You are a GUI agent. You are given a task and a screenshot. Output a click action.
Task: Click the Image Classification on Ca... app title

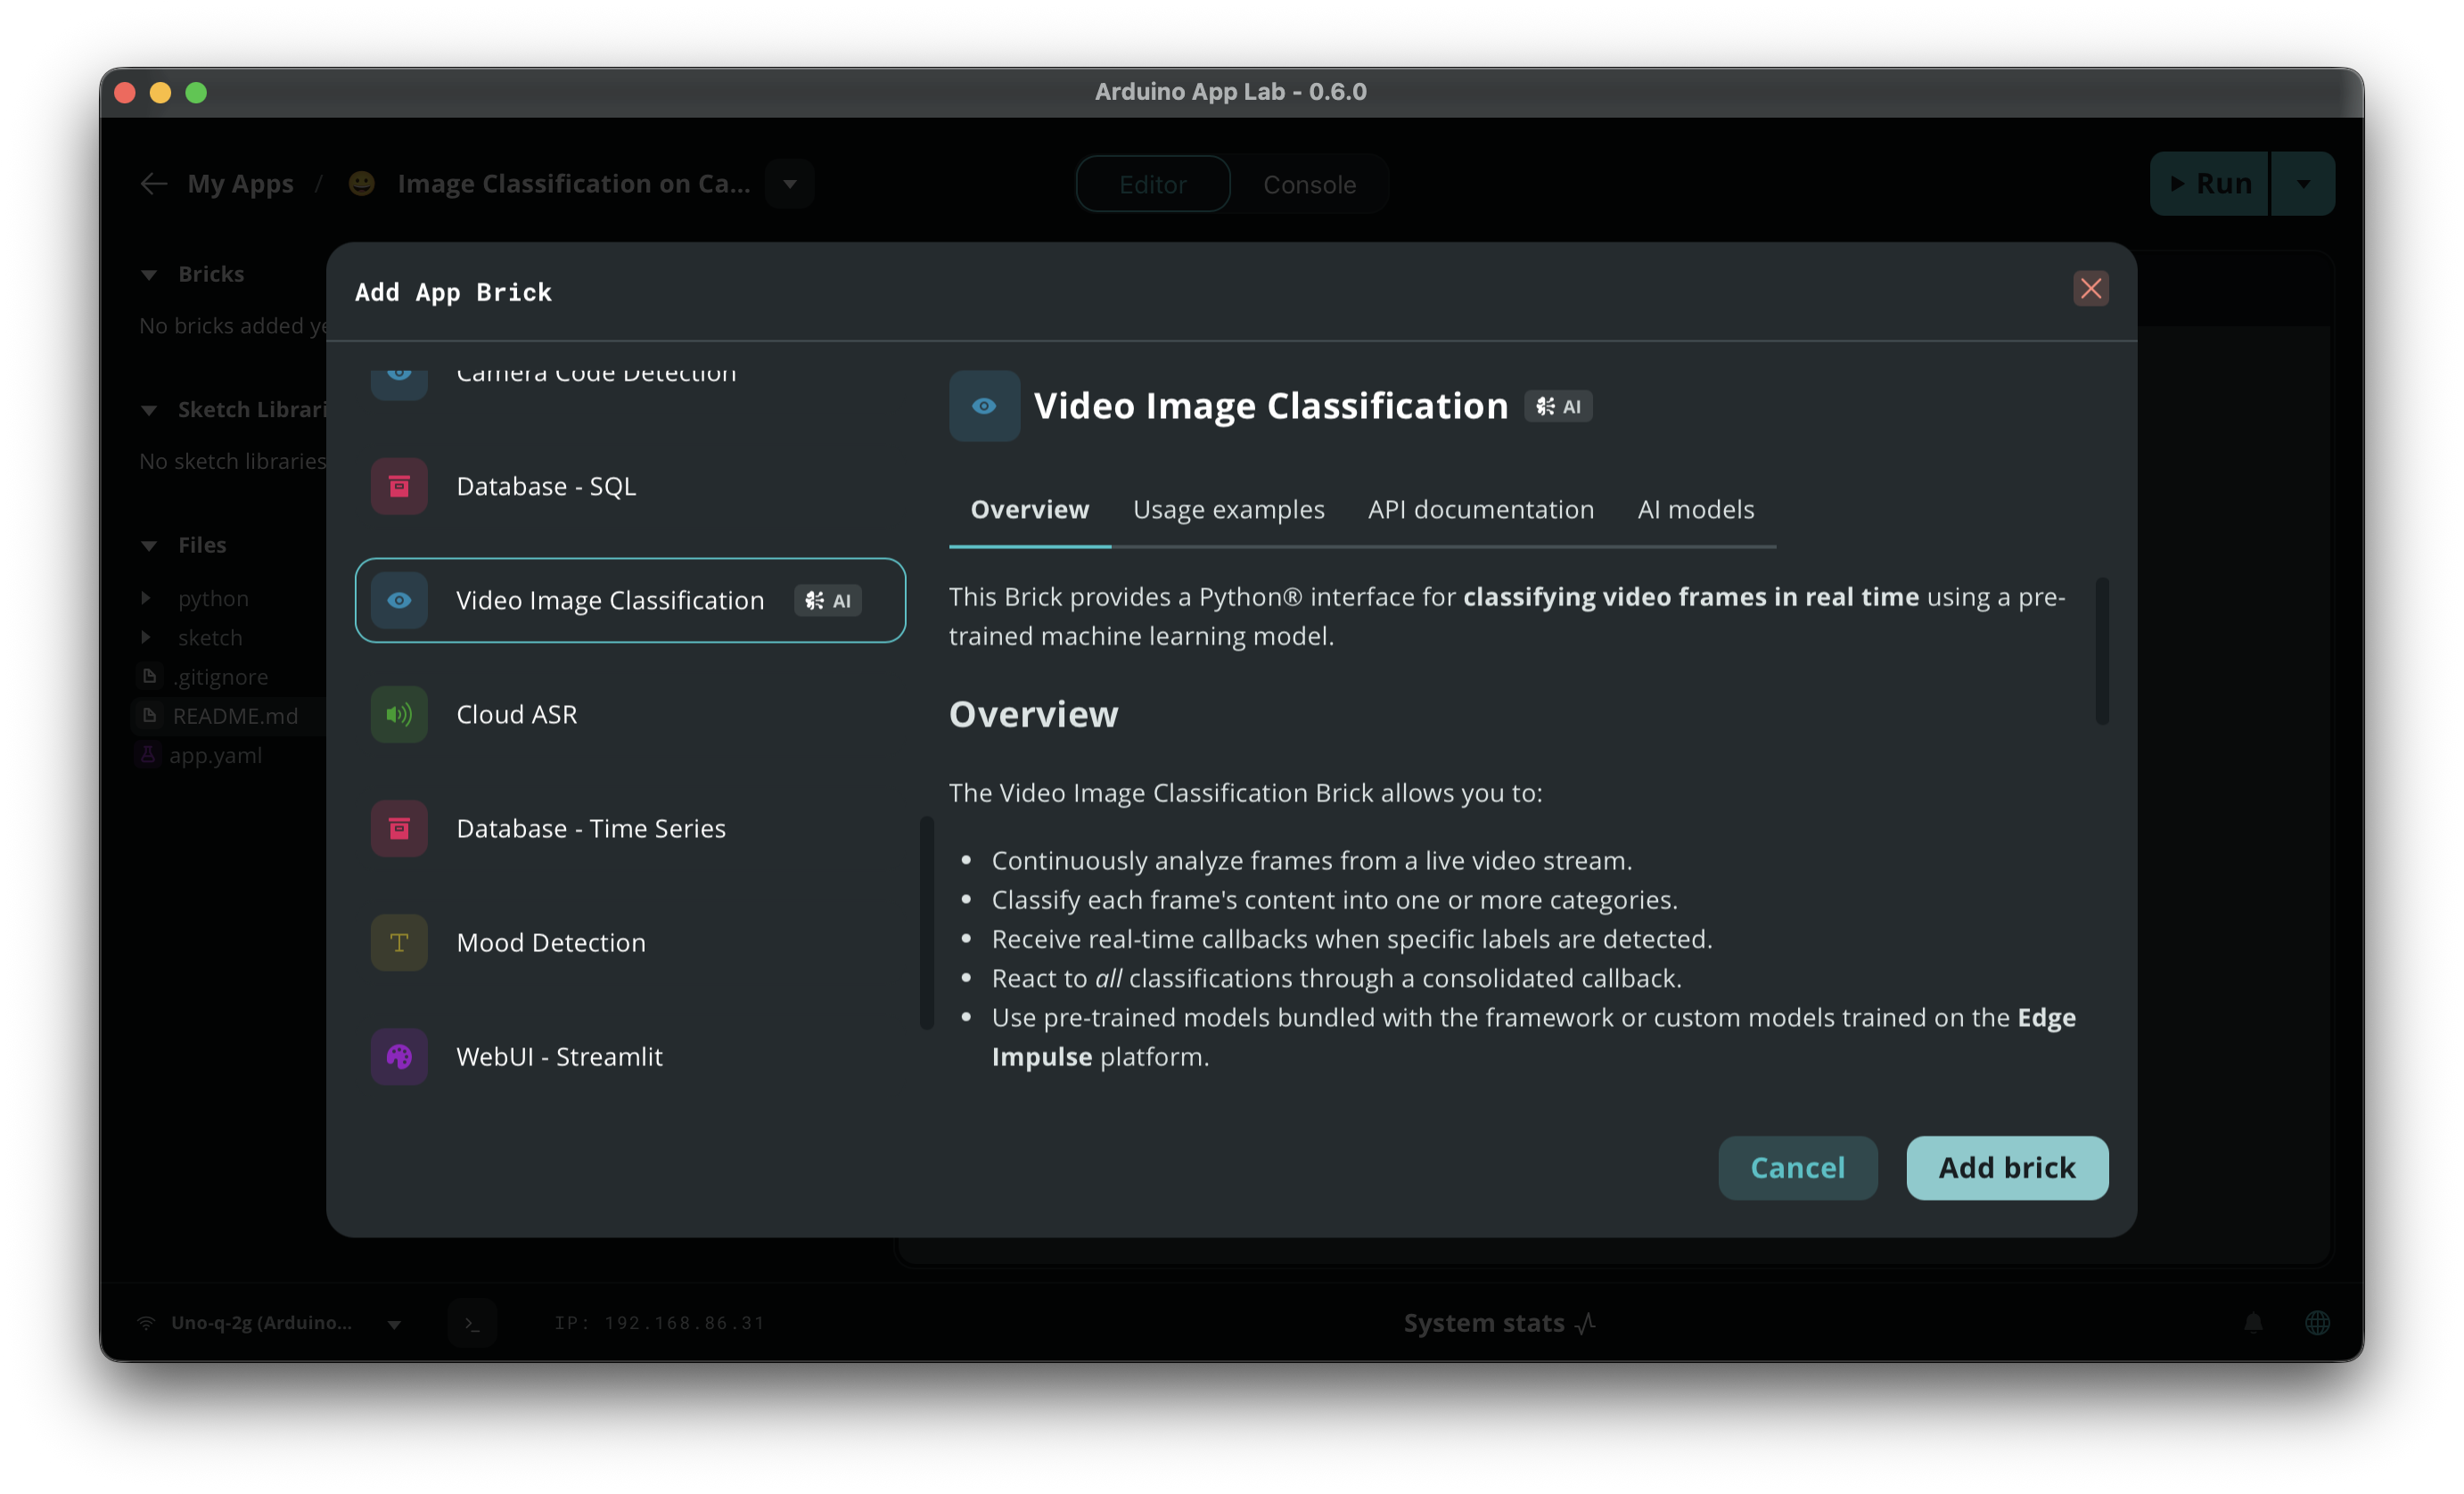(573, 184)
